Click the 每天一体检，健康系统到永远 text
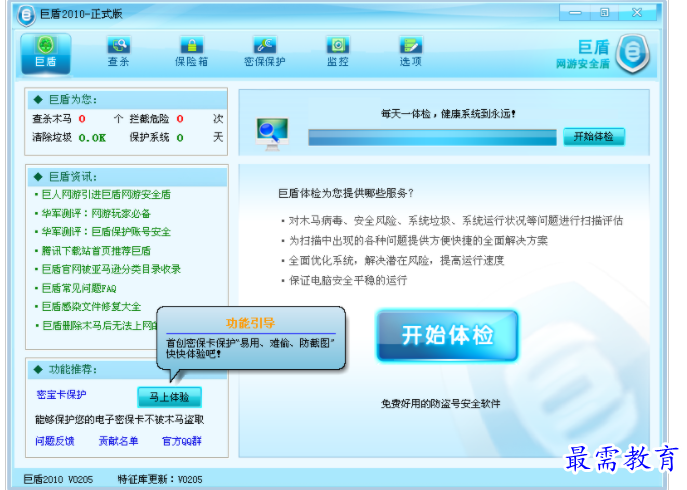687x490 pixels. [448, 114]
